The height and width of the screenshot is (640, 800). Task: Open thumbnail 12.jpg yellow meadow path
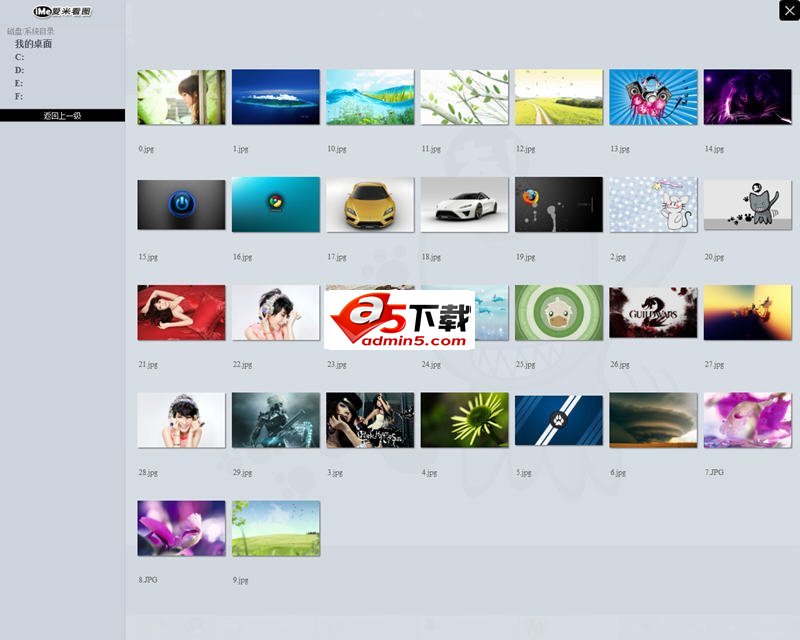pos(559,97)
